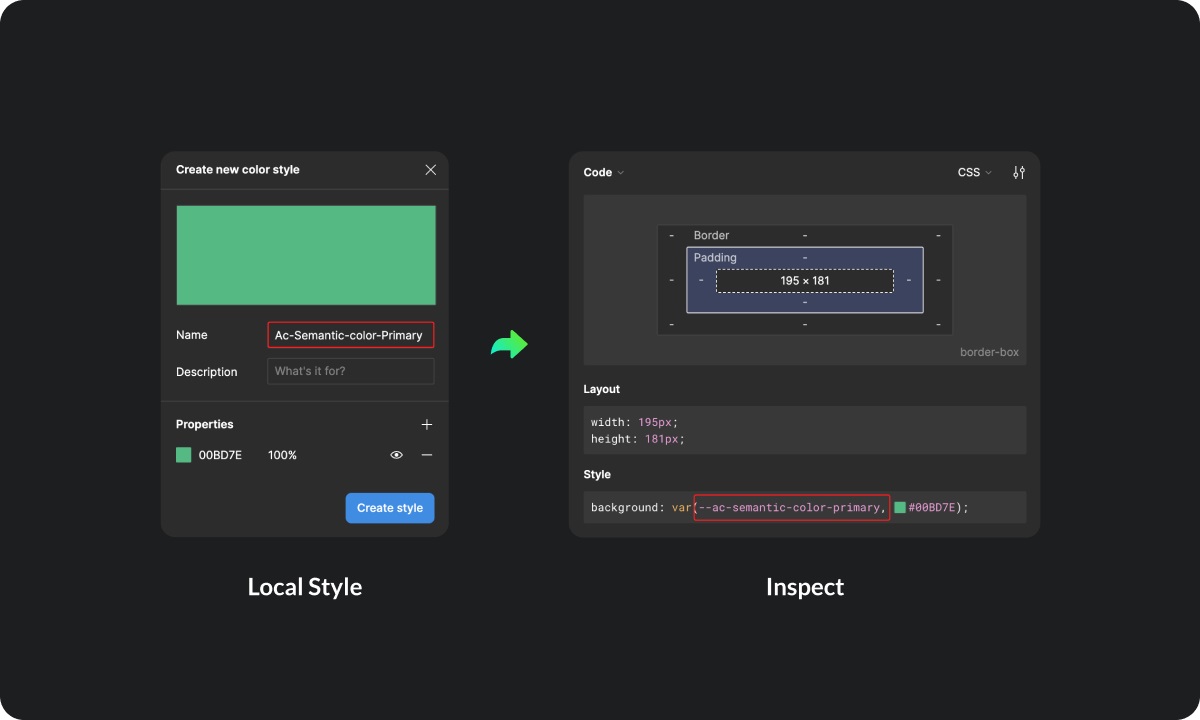1200x720 pixels.
Task: Toggle the eye visibility of the fill
Action: tap(397, 455)
